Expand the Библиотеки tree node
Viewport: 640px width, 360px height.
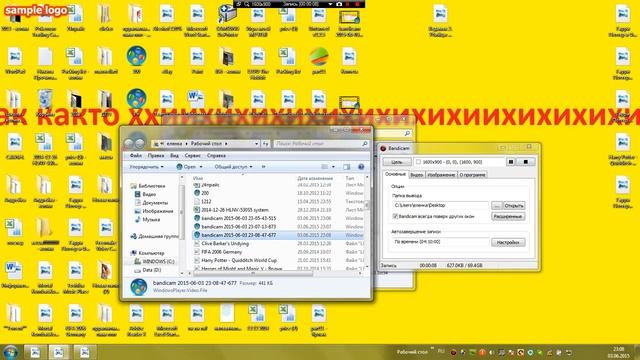click(151, 186)
